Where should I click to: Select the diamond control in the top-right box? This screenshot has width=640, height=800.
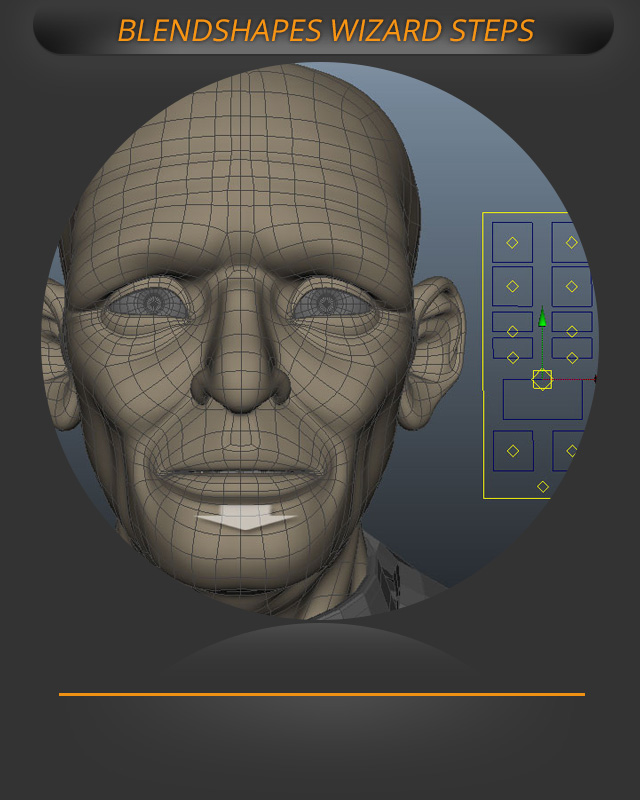572,243
